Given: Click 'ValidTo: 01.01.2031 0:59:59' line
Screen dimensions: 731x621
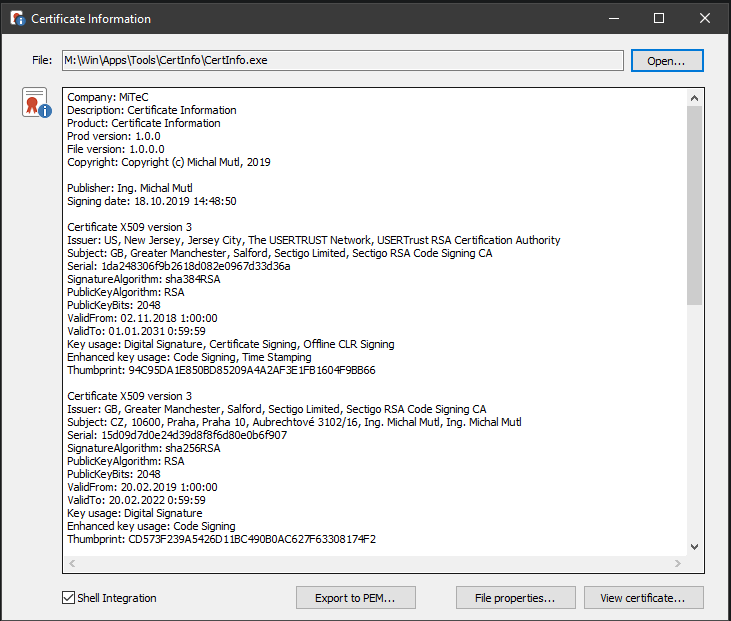Looking at the screenshot, I should click(x=136, y=331).
